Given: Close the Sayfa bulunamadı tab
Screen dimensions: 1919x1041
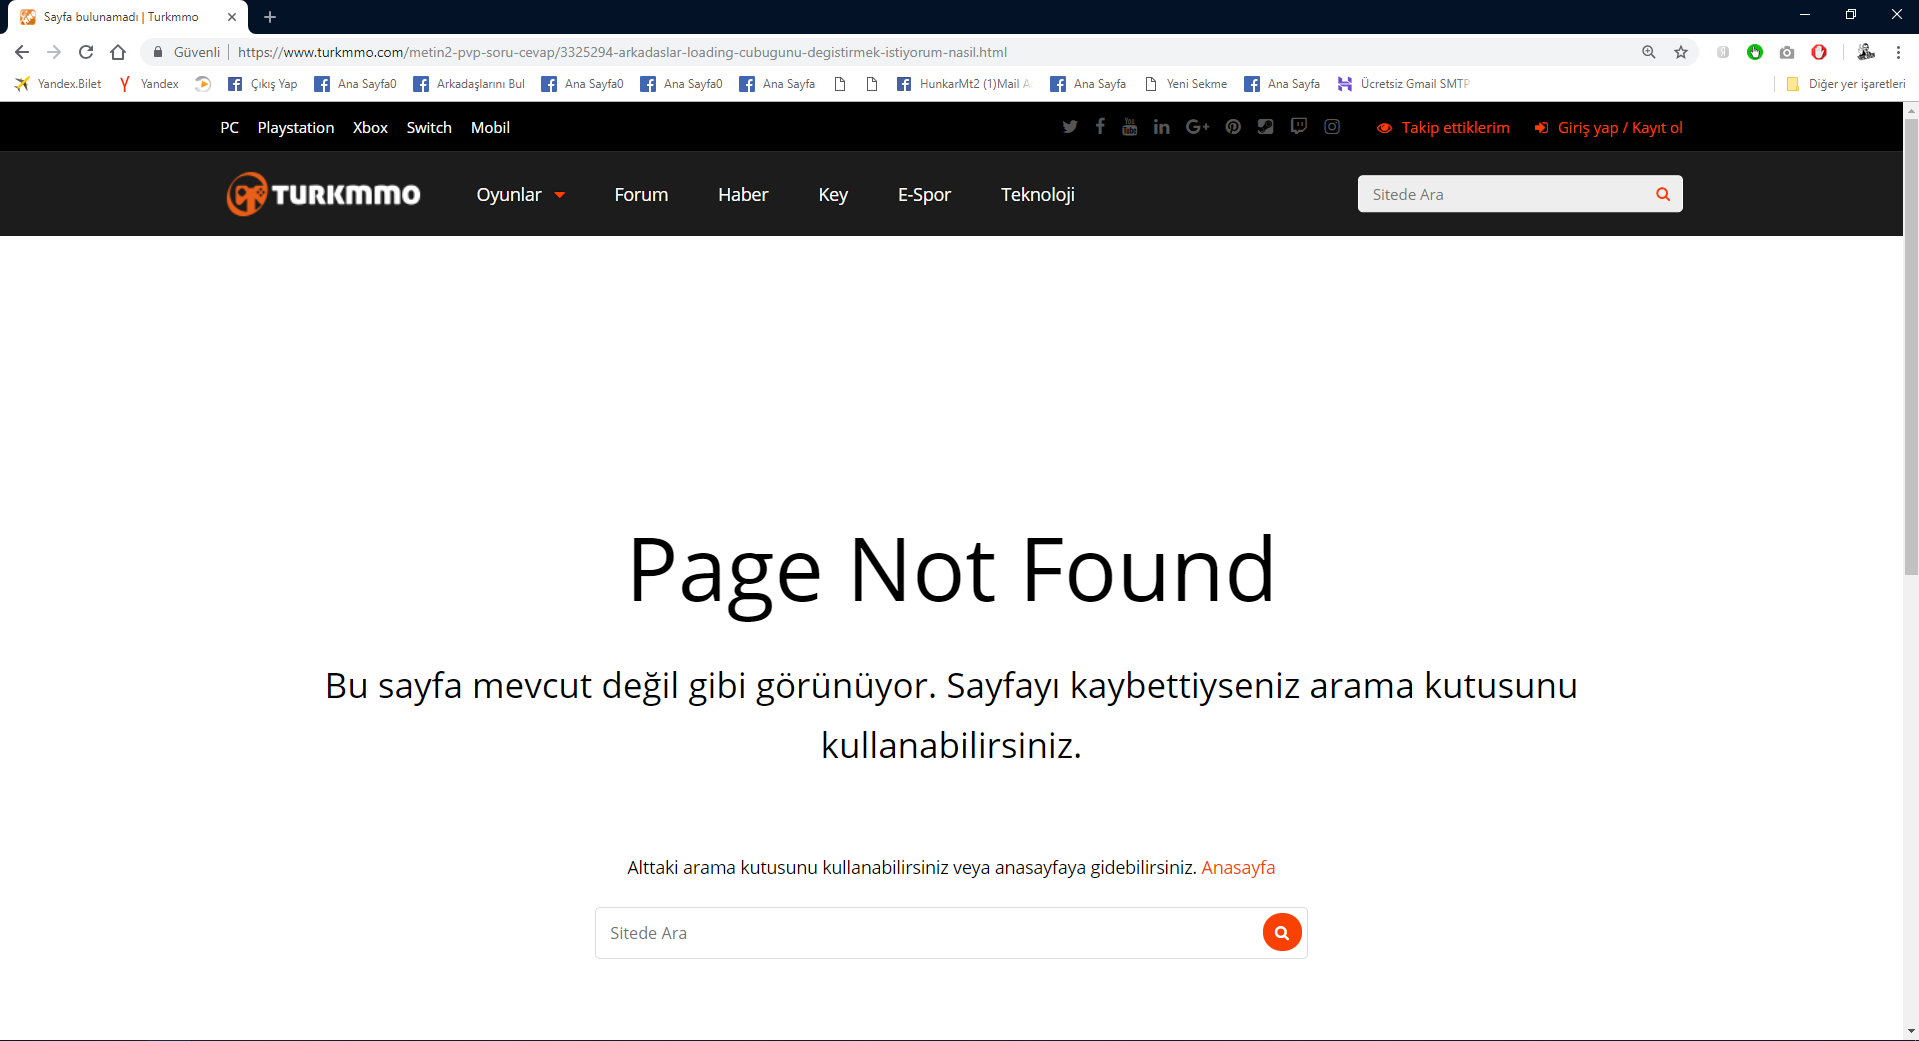Looking at the screenshot, I should 232,17.
